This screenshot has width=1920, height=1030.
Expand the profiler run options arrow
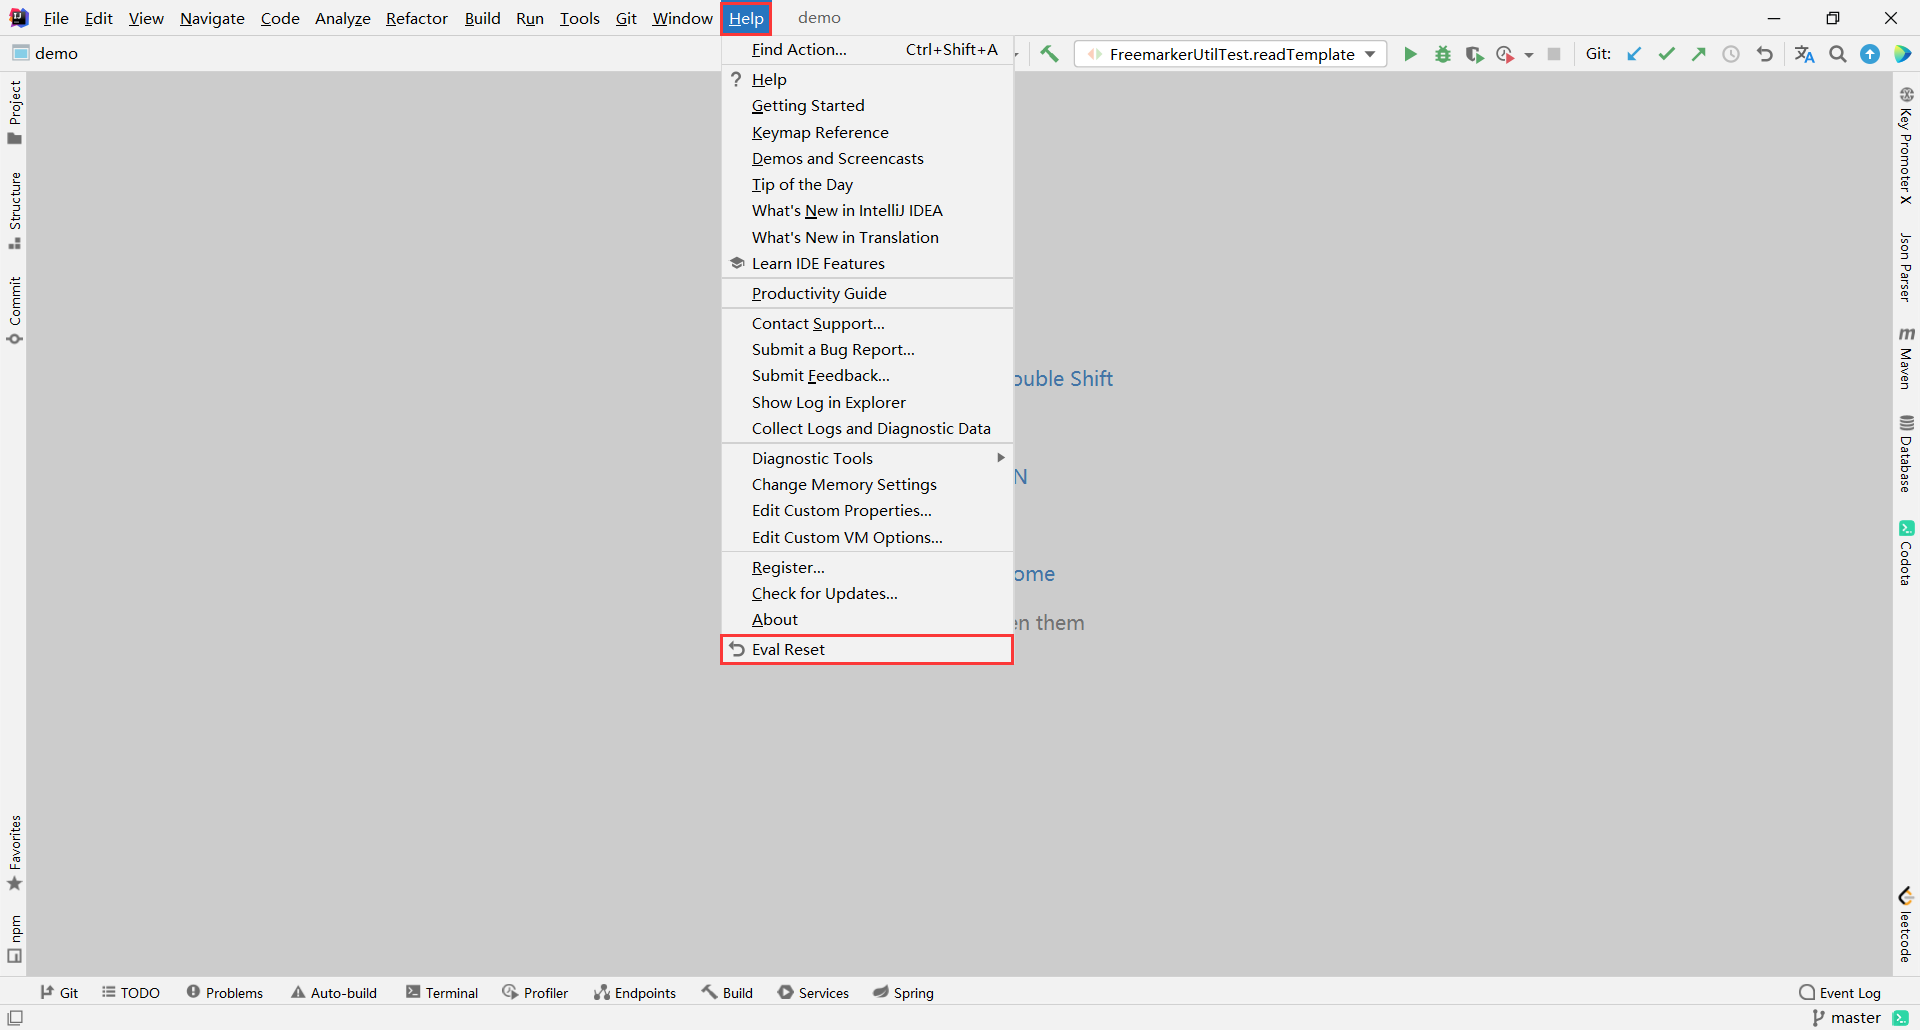[x=1529, y=55]
